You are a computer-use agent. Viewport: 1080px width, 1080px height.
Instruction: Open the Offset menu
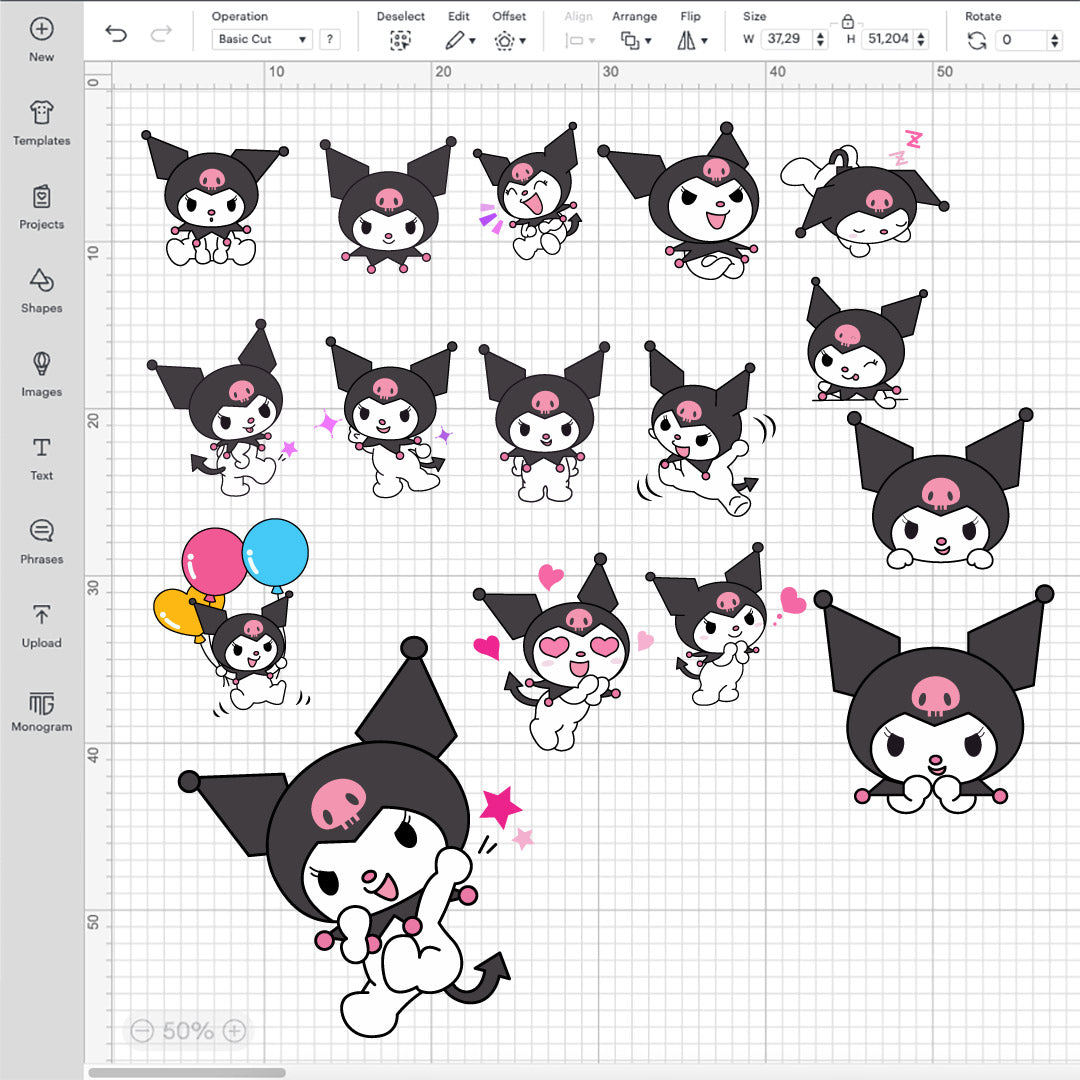(509, 40)
